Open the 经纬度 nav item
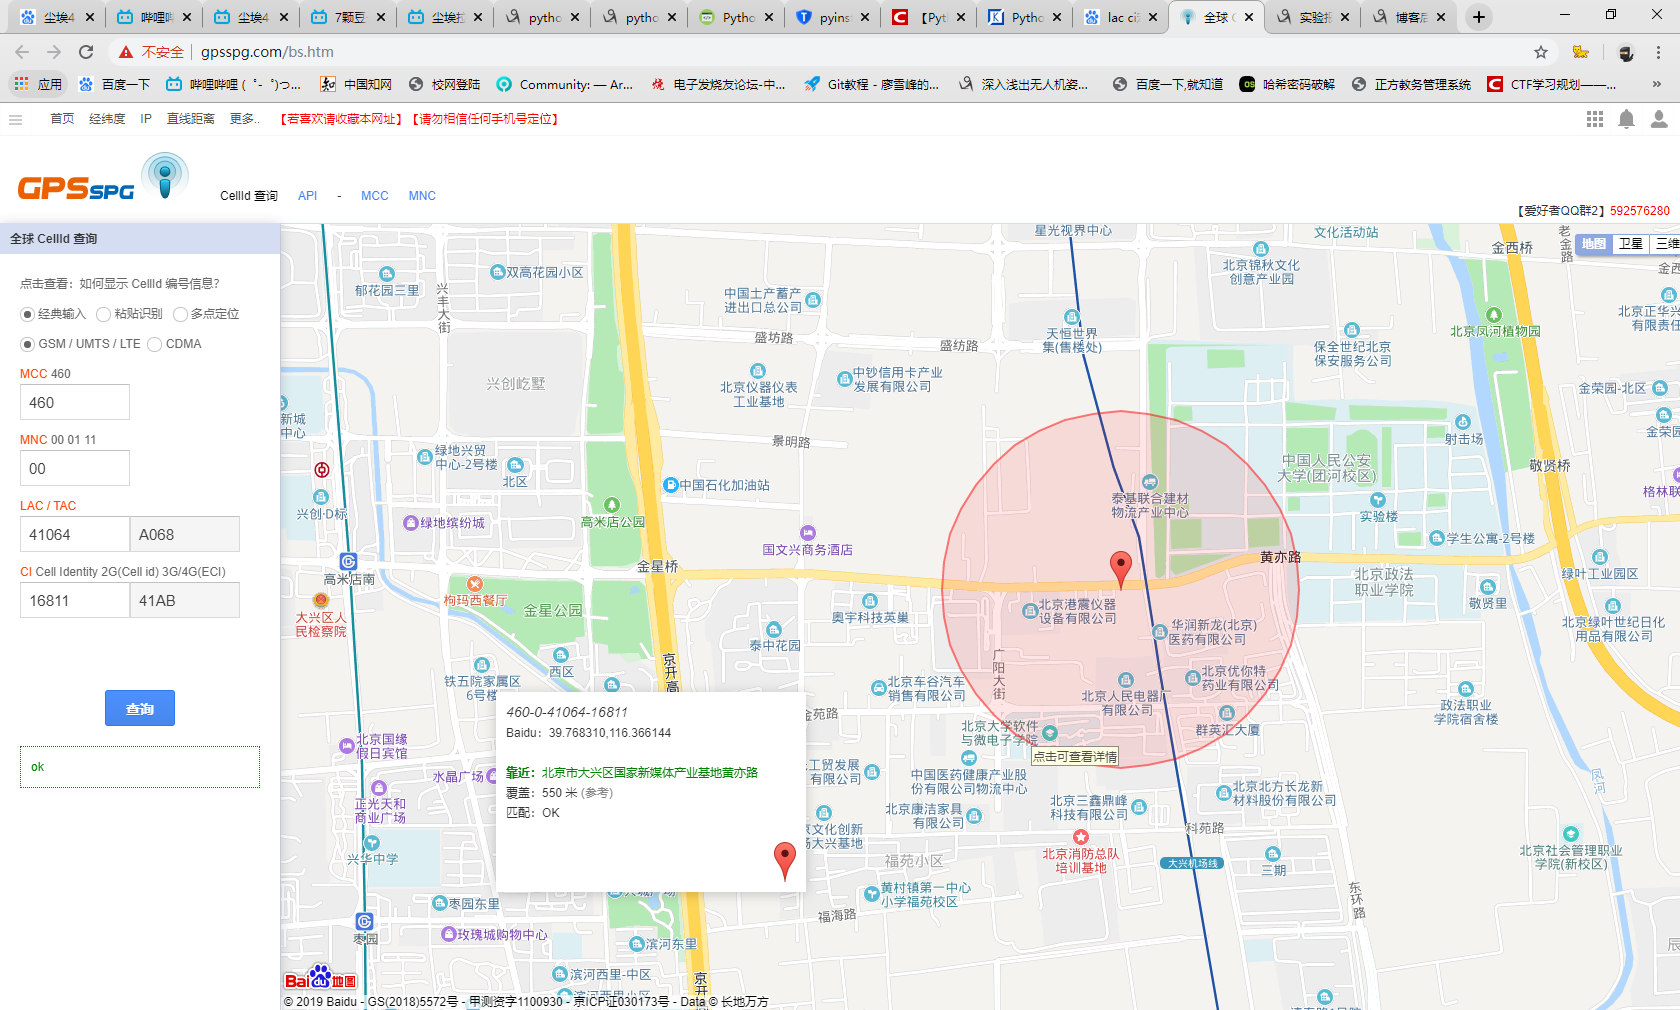The image size is (1680, 1010). click(107, 119)
